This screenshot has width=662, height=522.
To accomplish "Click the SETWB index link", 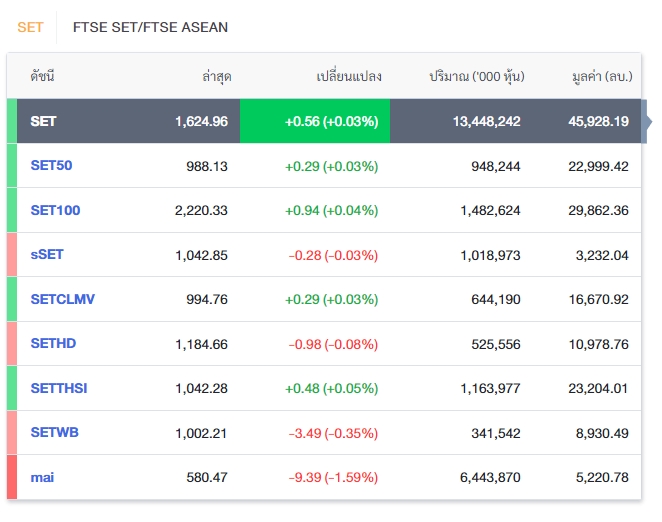I will coord(54,433).
